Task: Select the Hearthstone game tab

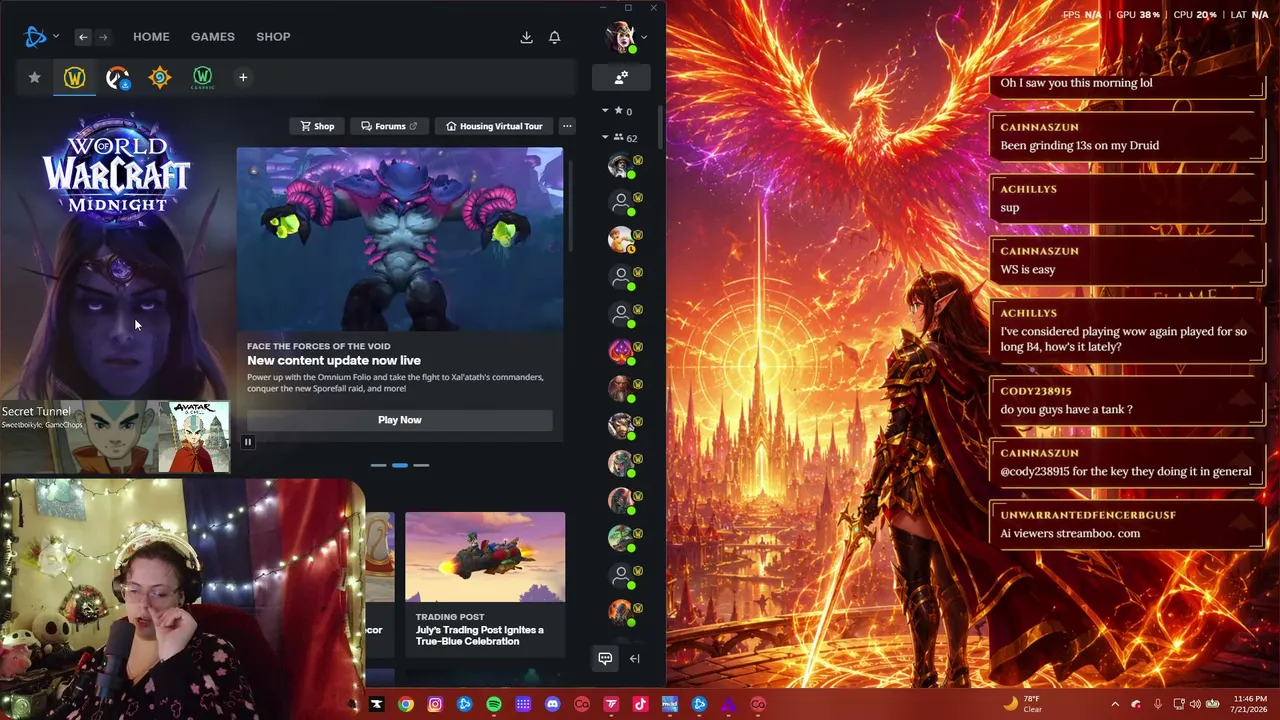Action: (x=160, y=77)
